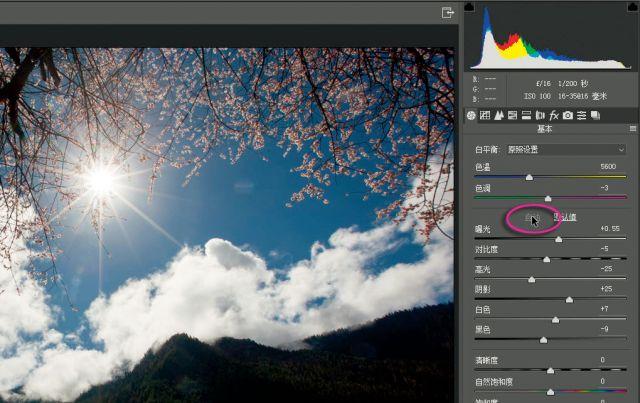Open the 白平衡 white balance dropdown

(x=566, y=149)
